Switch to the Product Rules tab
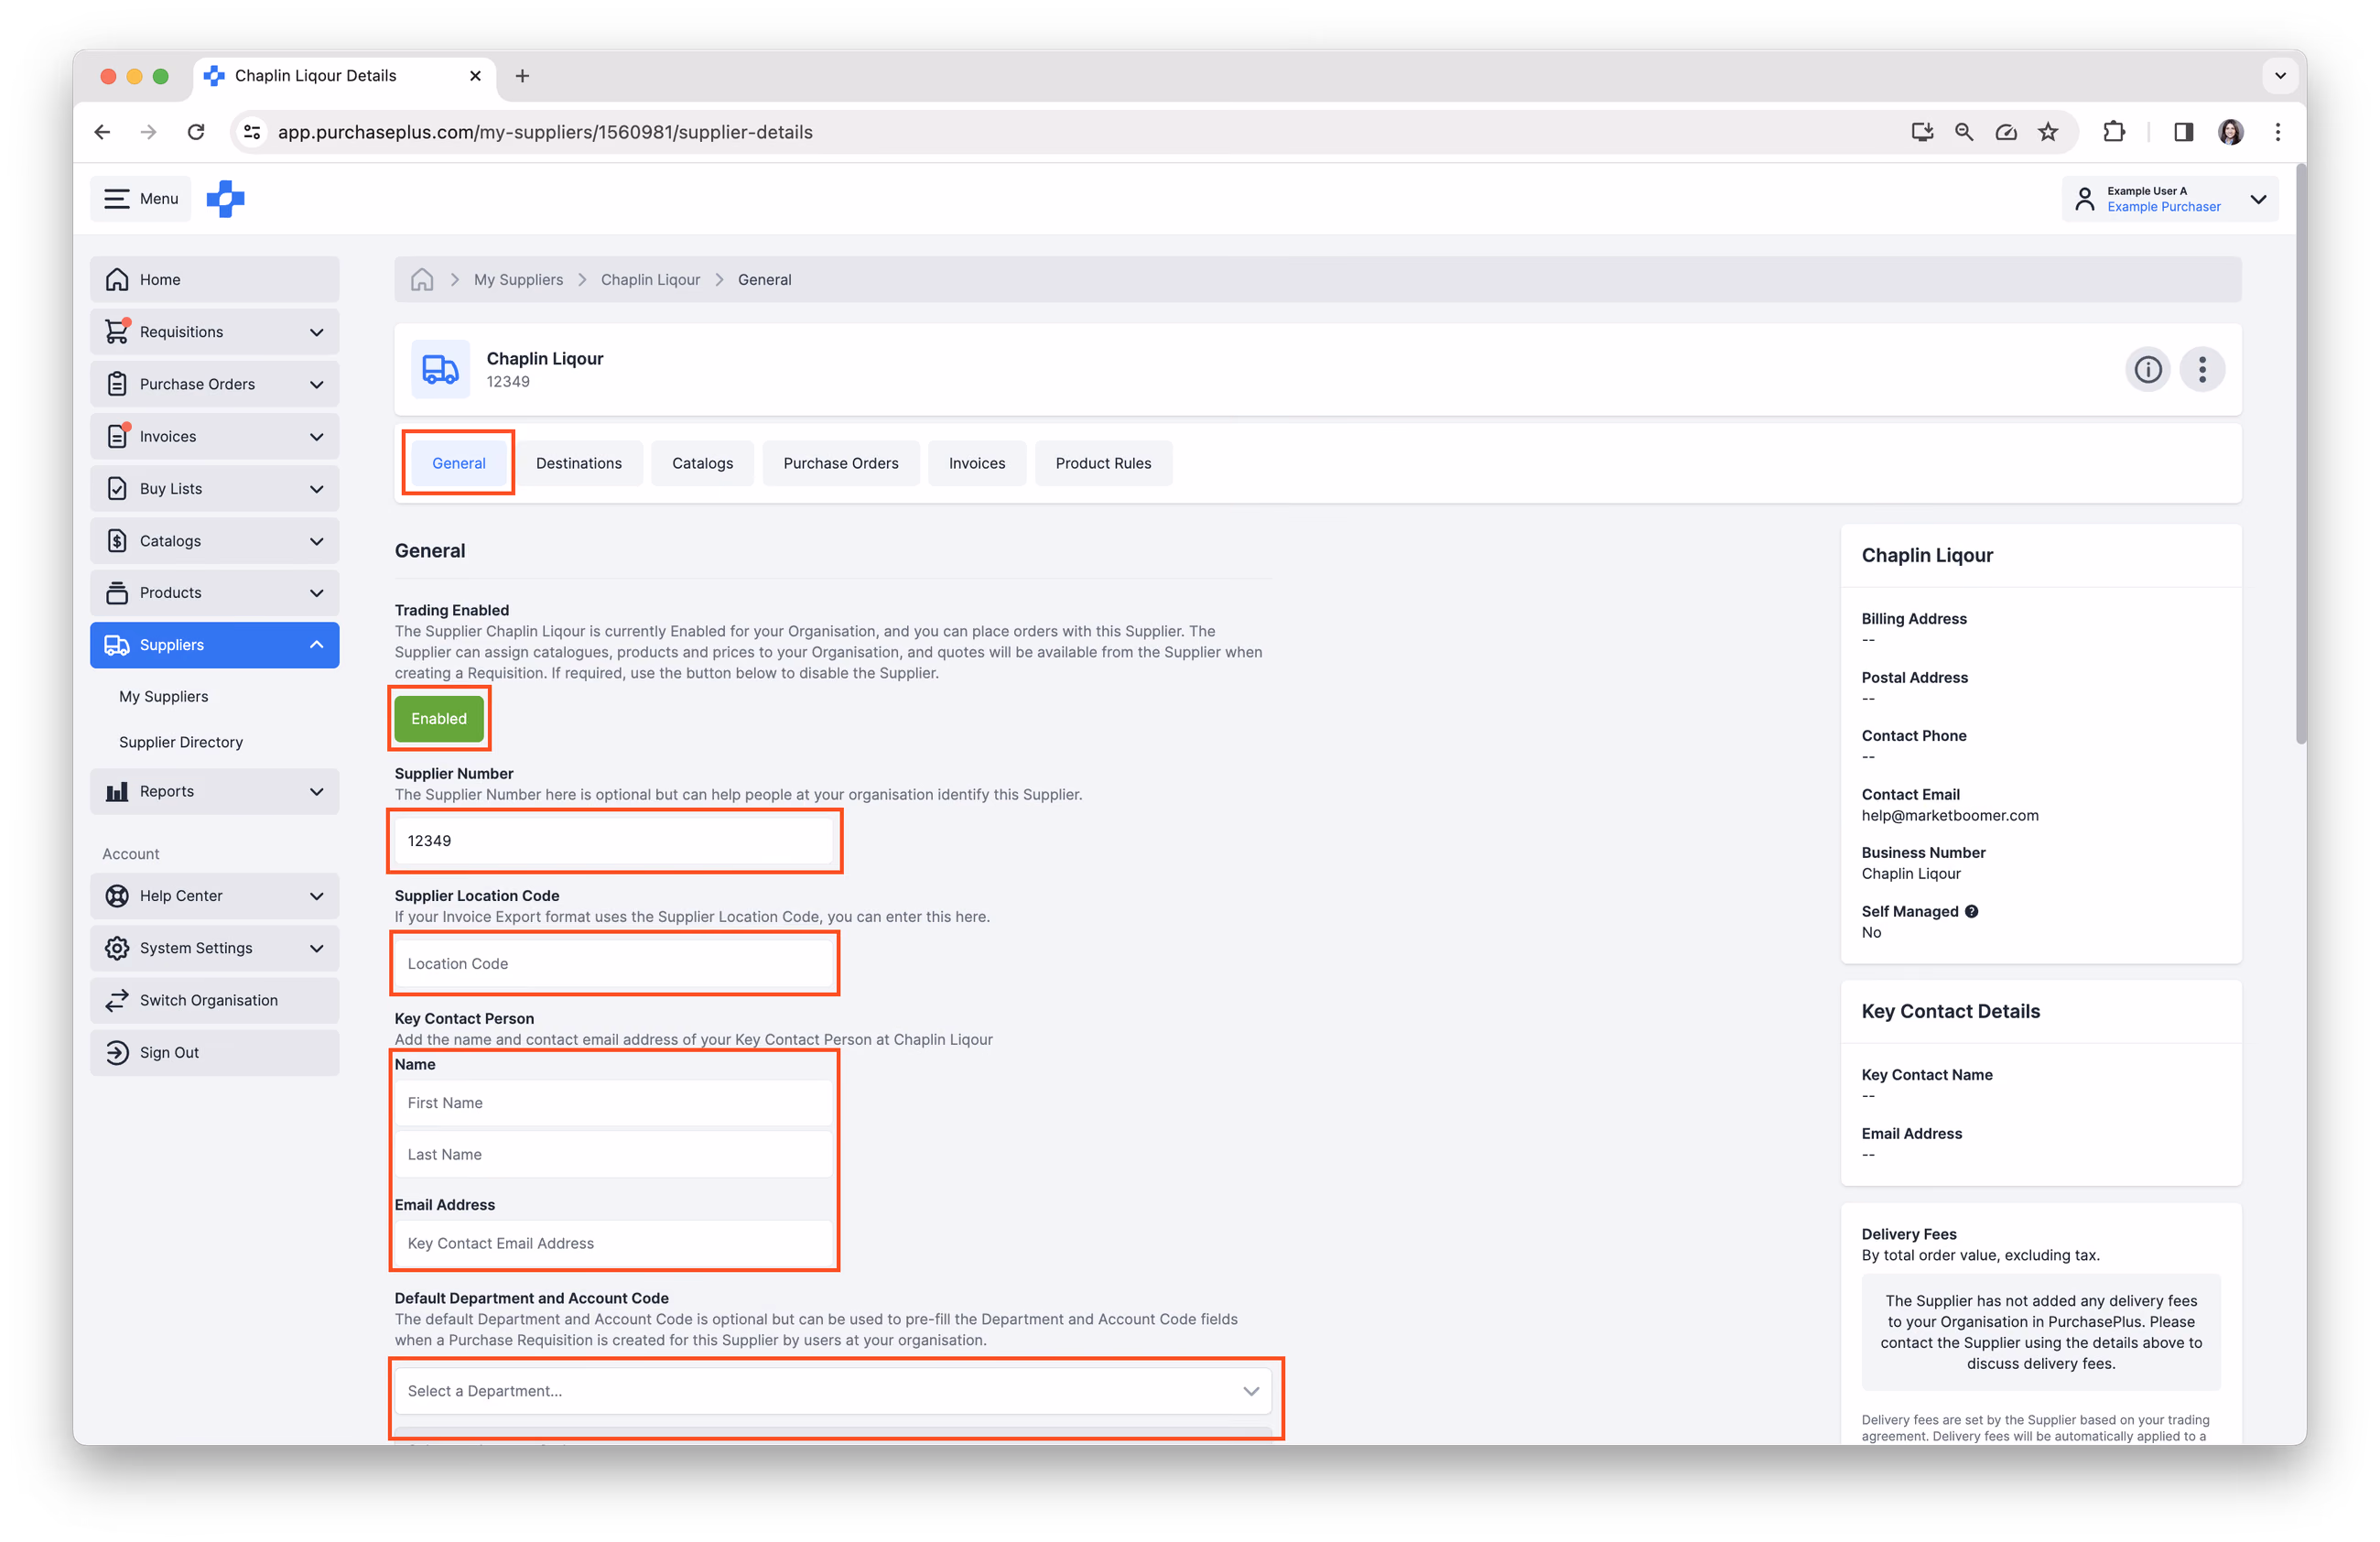The image size is (2380, 1542). click(x=1102, y=463)
